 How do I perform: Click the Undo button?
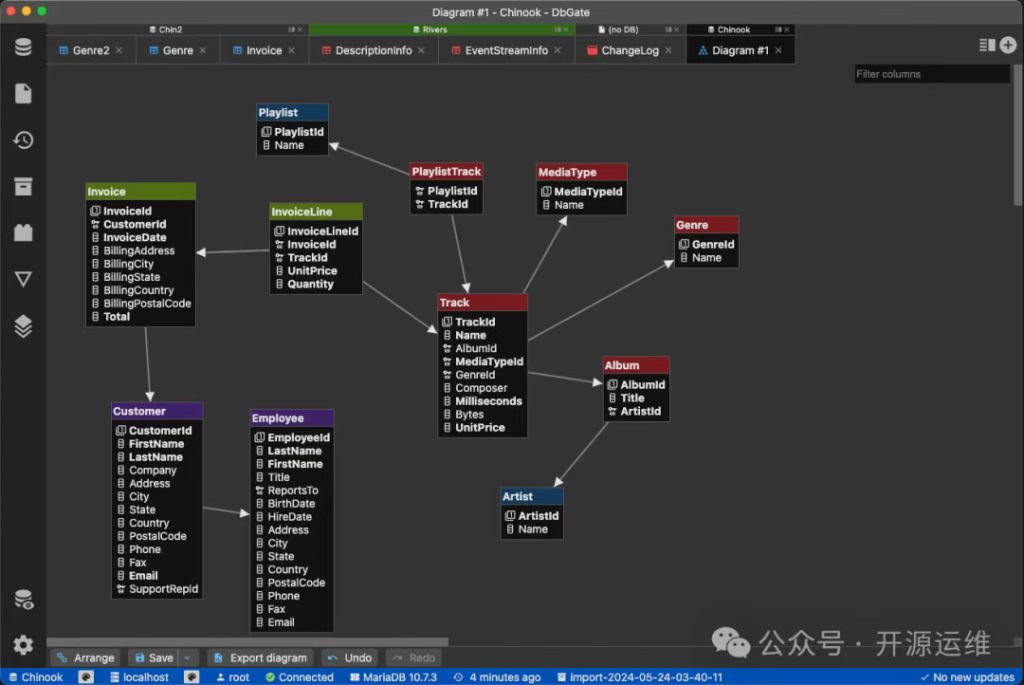tap(350, 658)
